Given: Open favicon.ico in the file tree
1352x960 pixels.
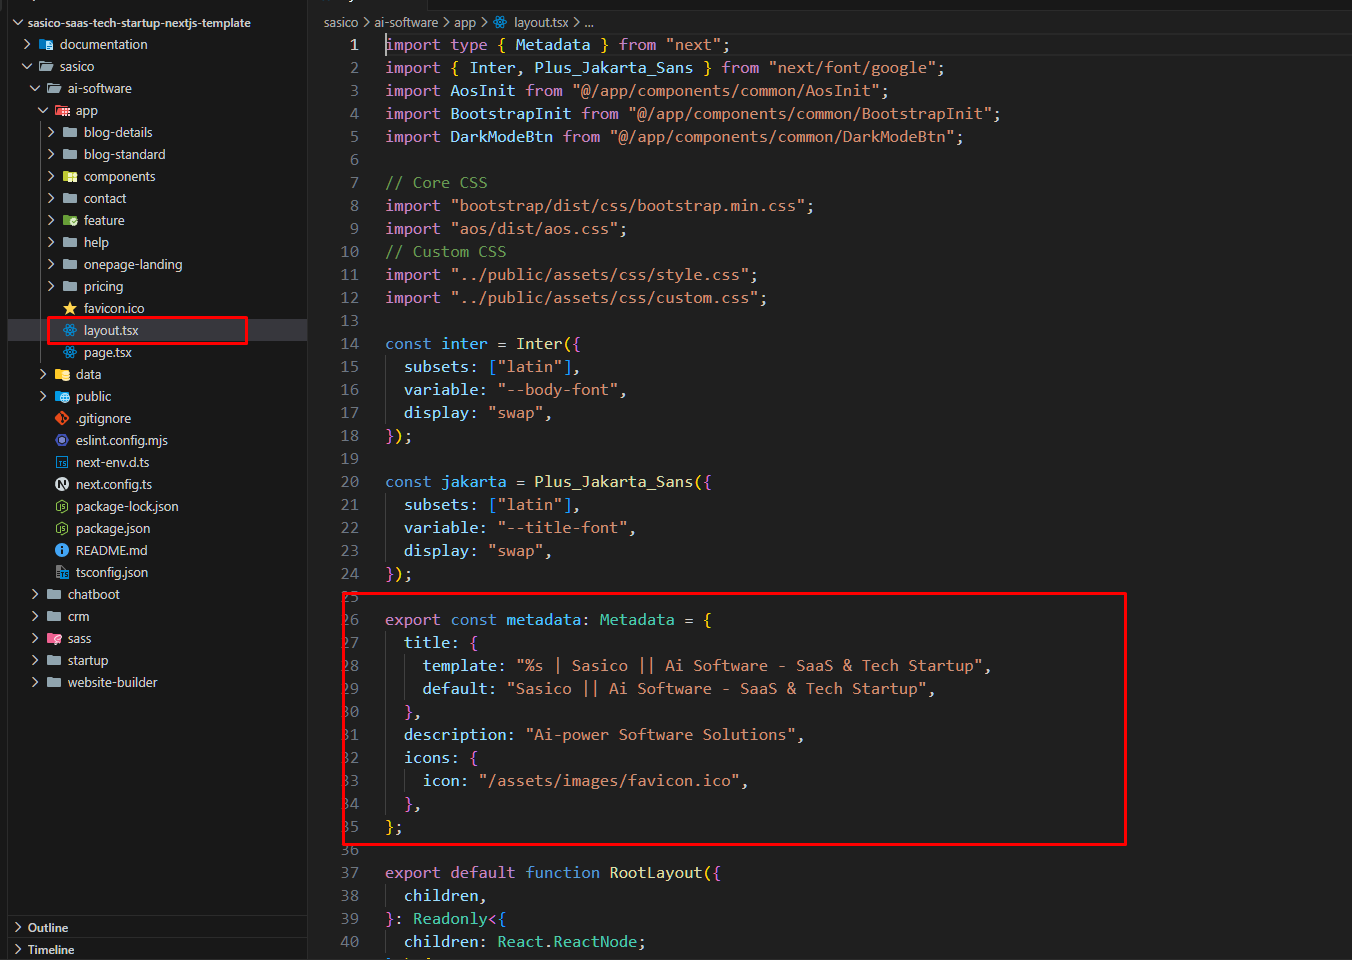Looking at the screenshot, I should 114,308.
